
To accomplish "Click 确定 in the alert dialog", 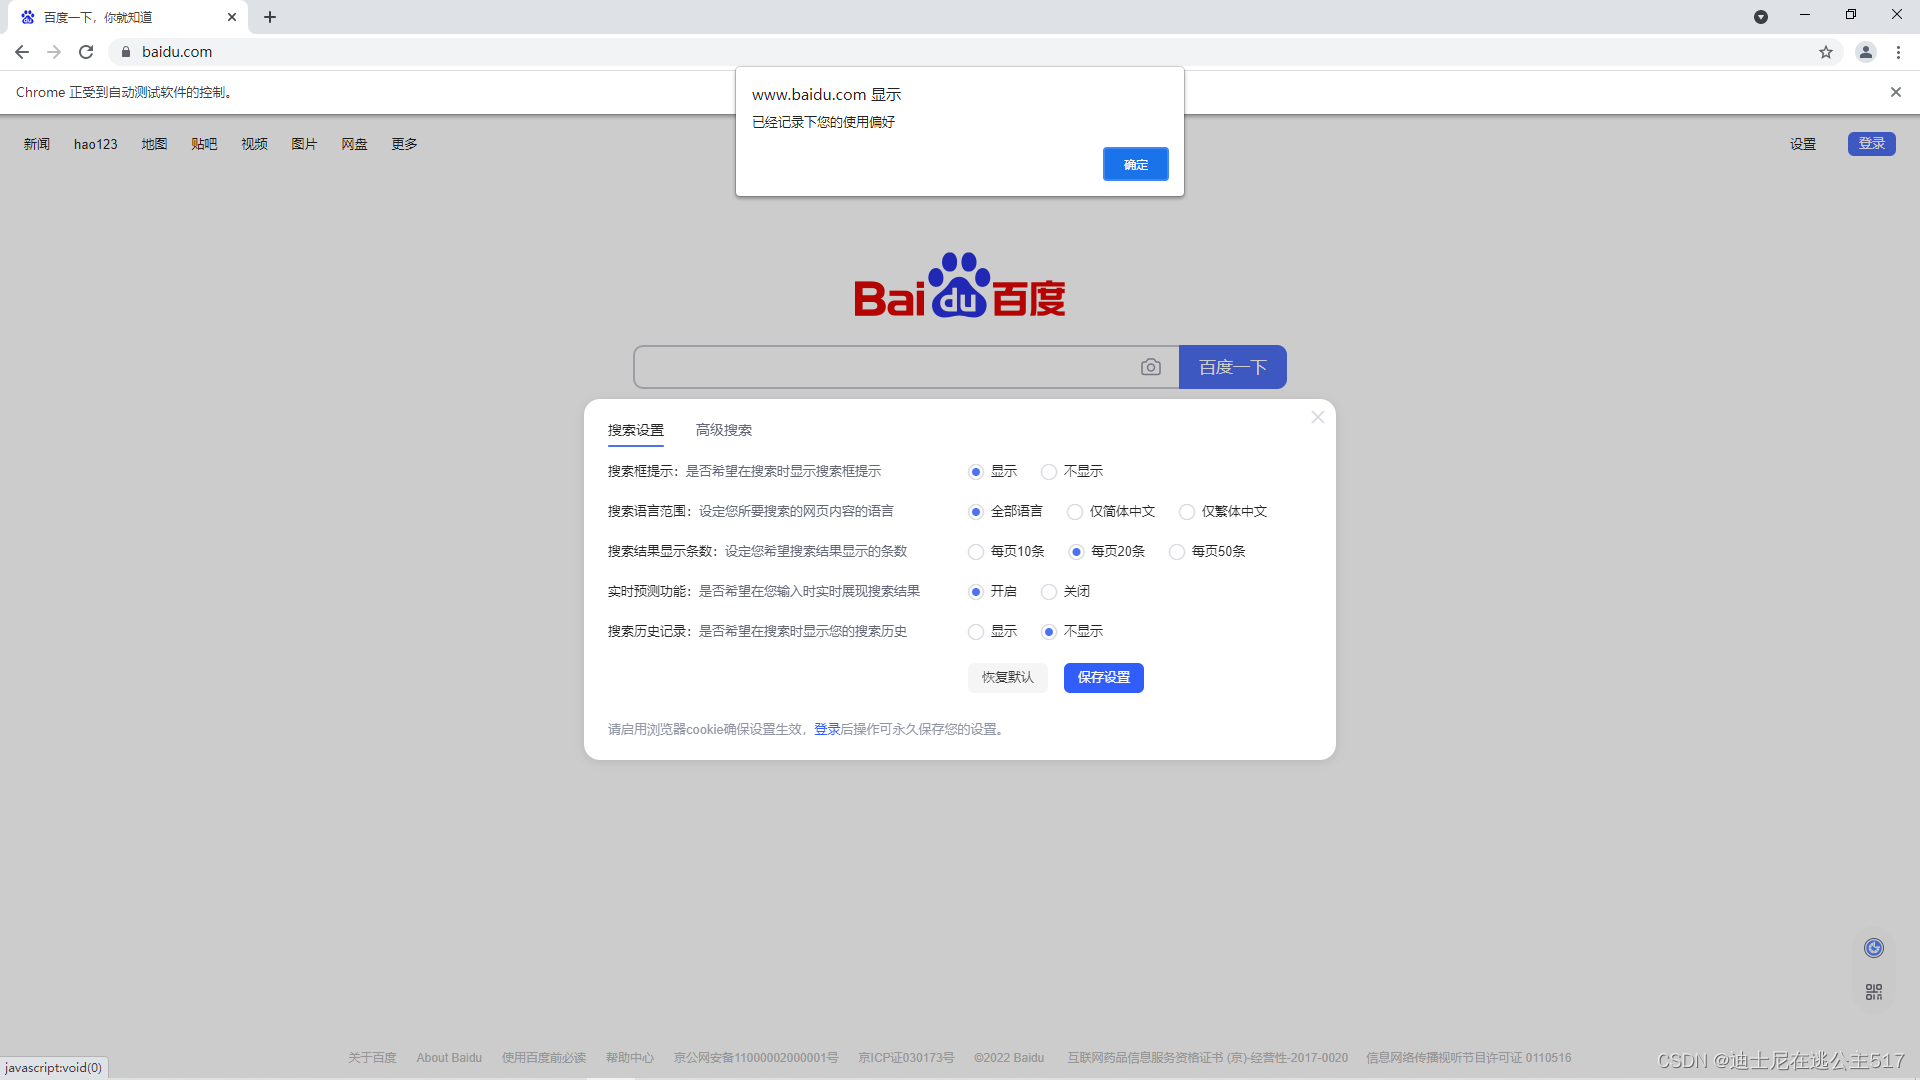I will click(1135, 164).
